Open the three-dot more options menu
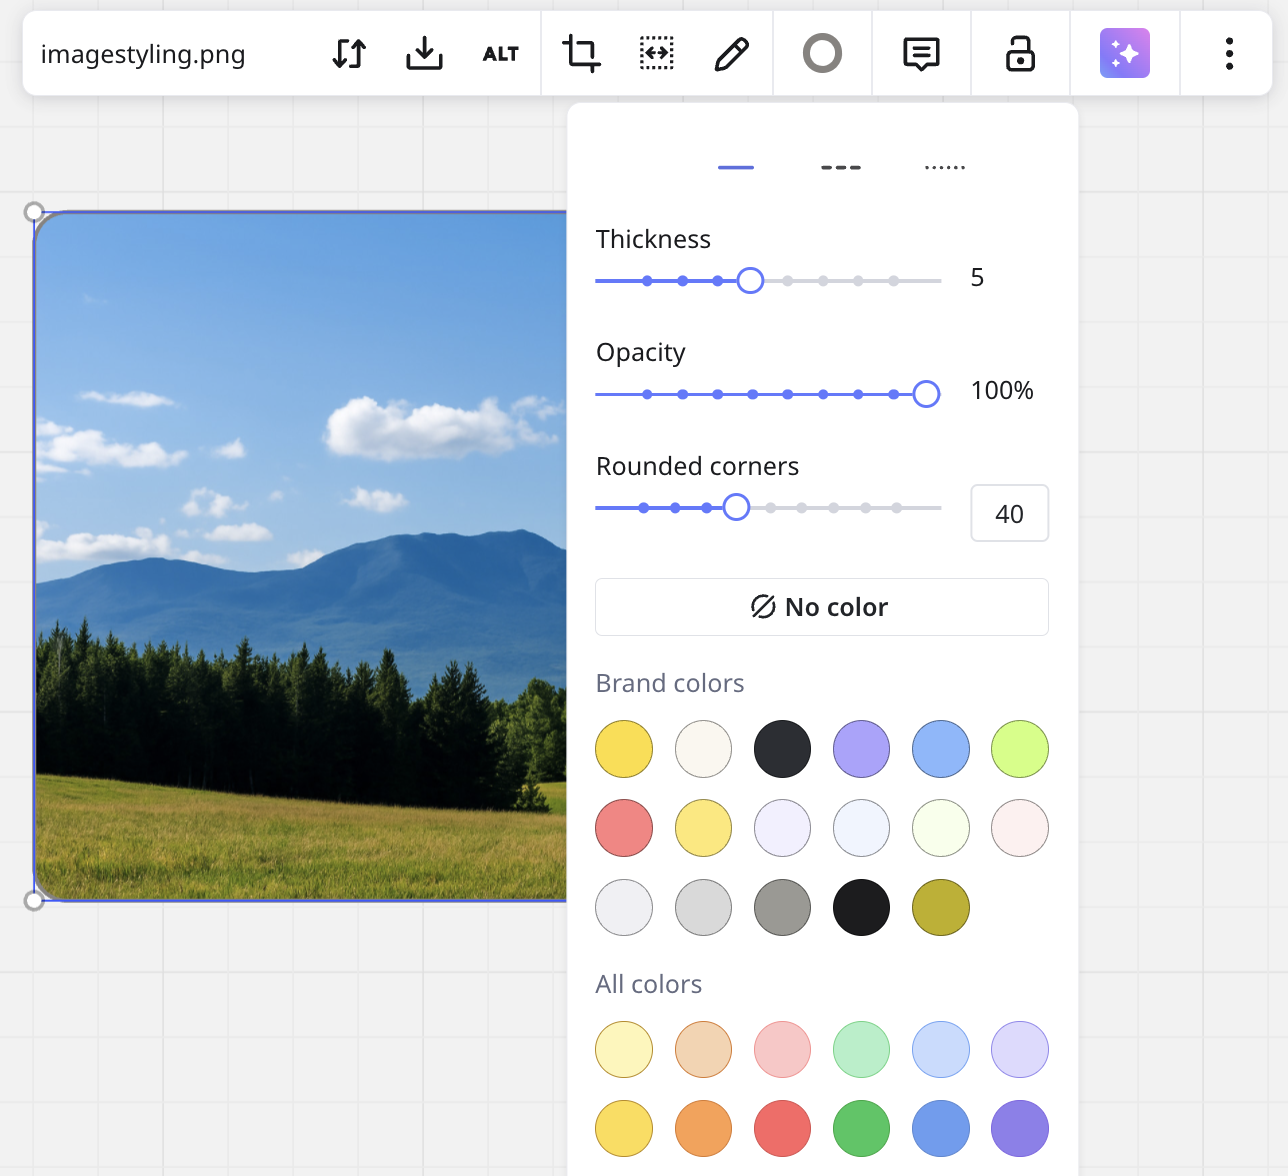This screenshot has width=1288, height=1176. click(1229, 54)
